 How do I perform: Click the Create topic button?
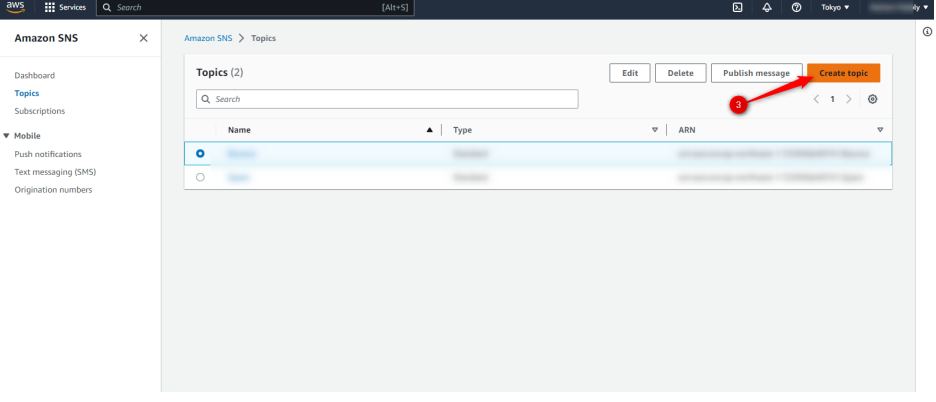tap(843, 73)
